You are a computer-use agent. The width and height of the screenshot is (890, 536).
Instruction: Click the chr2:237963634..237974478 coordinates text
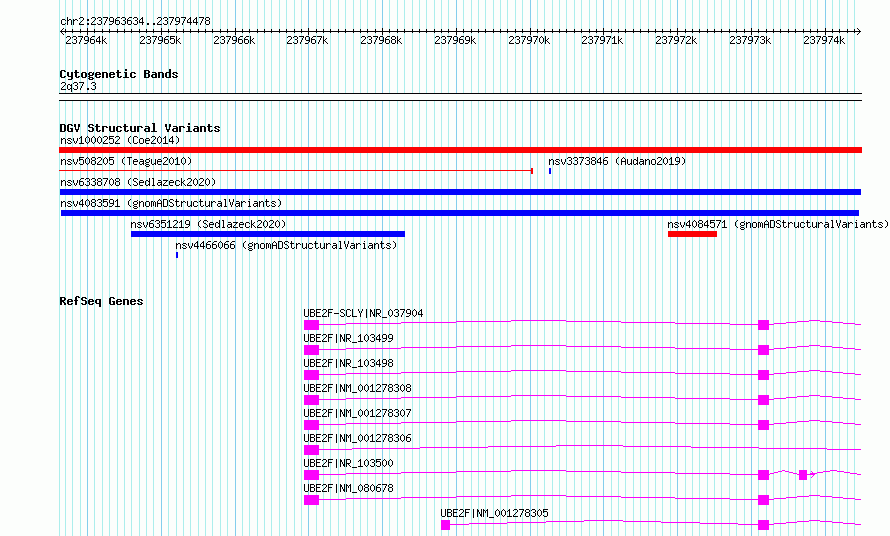135,22
